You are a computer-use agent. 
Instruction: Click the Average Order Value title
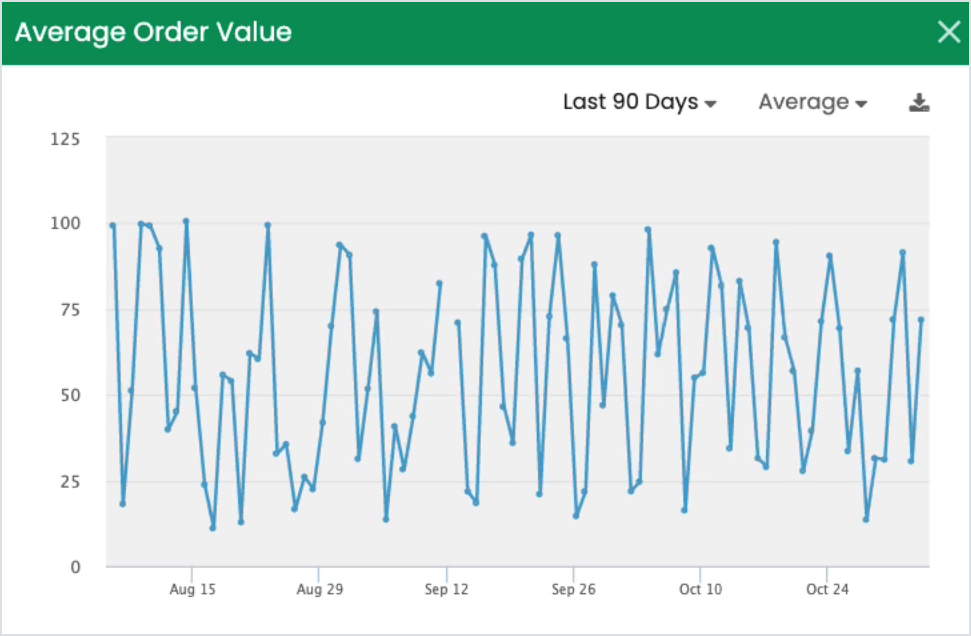coord(153,32)
